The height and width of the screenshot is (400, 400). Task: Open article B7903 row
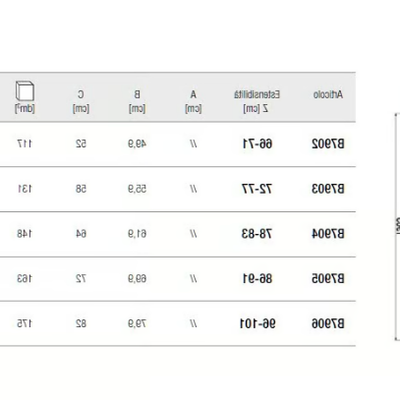pyautogui.click(x=178, y=189)
